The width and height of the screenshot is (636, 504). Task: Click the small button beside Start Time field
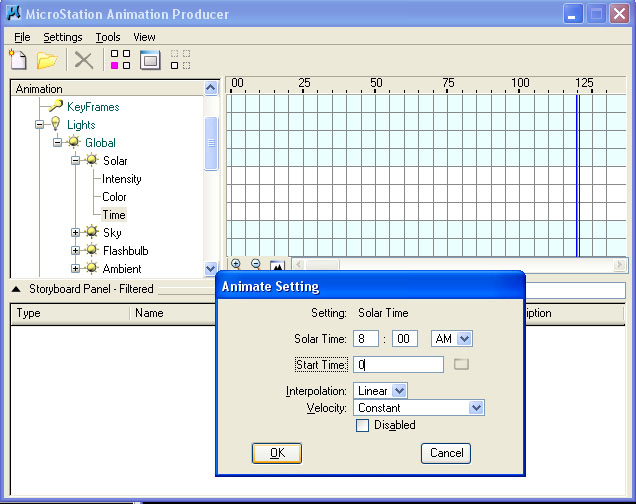tap(461, 364)
